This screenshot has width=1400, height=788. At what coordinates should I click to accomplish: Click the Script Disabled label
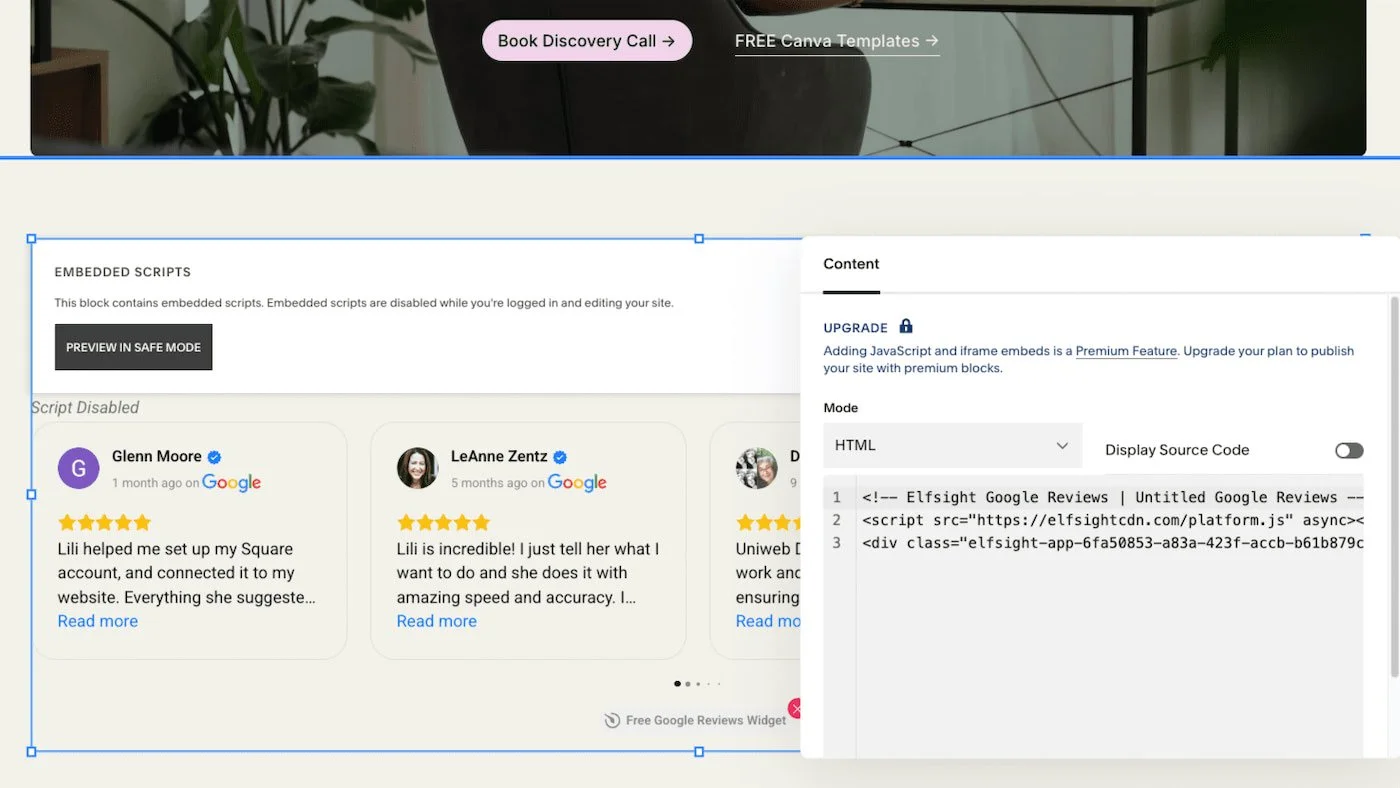85,407
